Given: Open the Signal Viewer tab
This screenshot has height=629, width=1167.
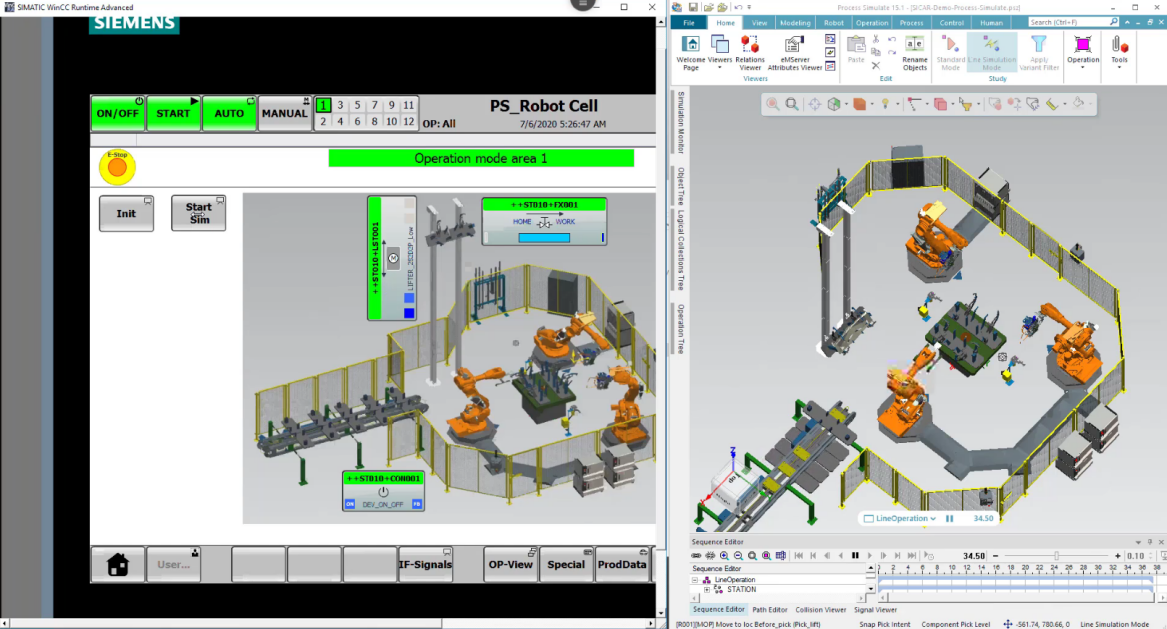Looking at the screenshot, I should [x=875, y=610].
